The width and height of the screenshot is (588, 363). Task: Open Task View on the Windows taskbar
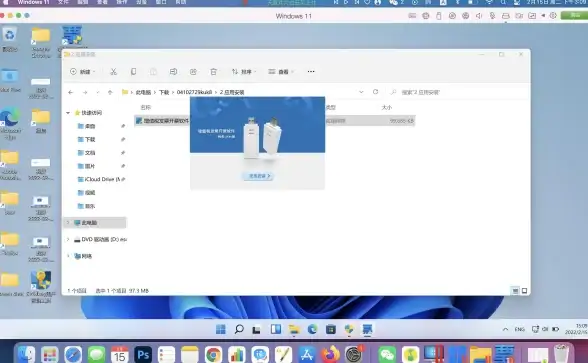pyautogui.click(x=257, y=329)
